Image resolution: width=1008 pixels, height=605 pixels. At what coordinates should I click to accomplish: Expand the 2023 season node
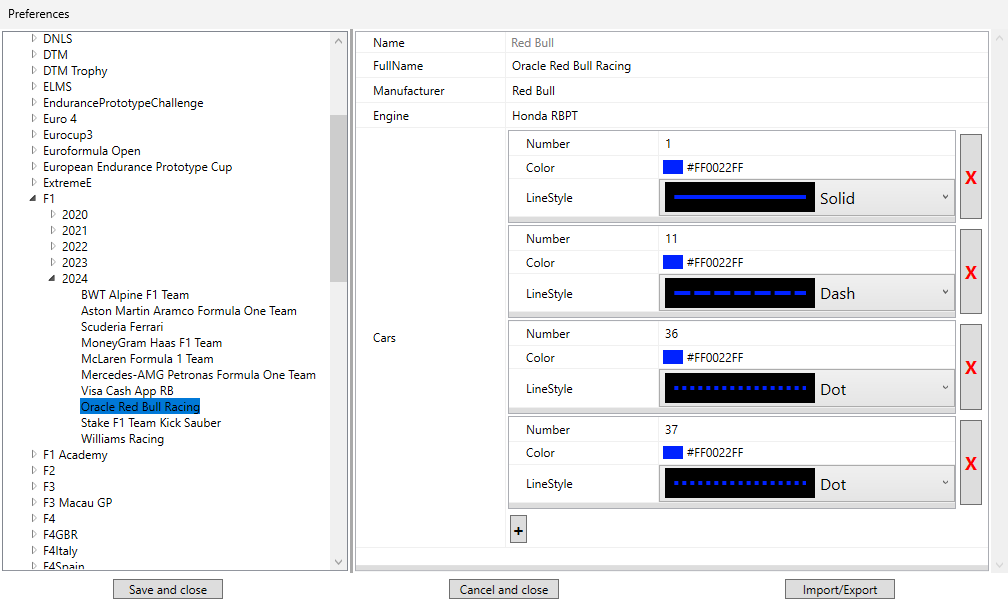tap(53, 262)
